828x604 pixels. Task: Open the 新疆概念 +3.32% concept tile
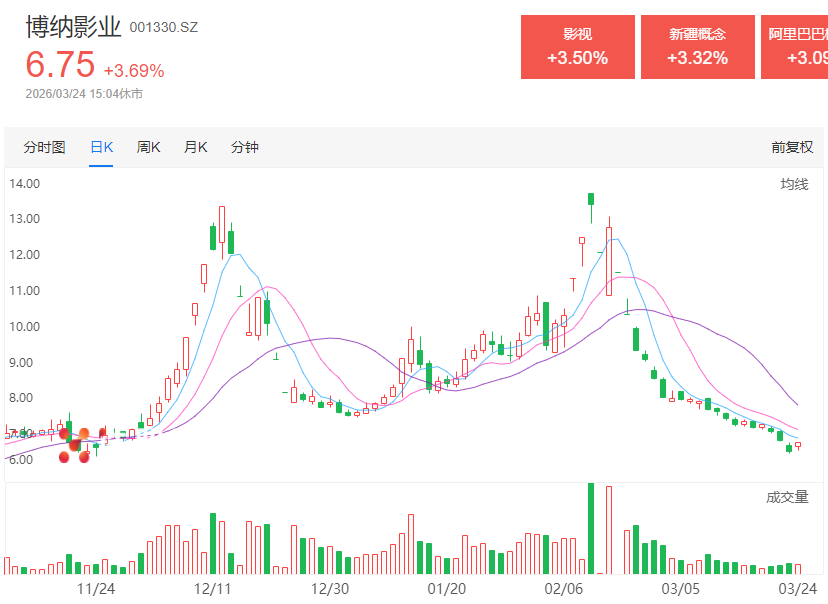[x=697, y=47]
